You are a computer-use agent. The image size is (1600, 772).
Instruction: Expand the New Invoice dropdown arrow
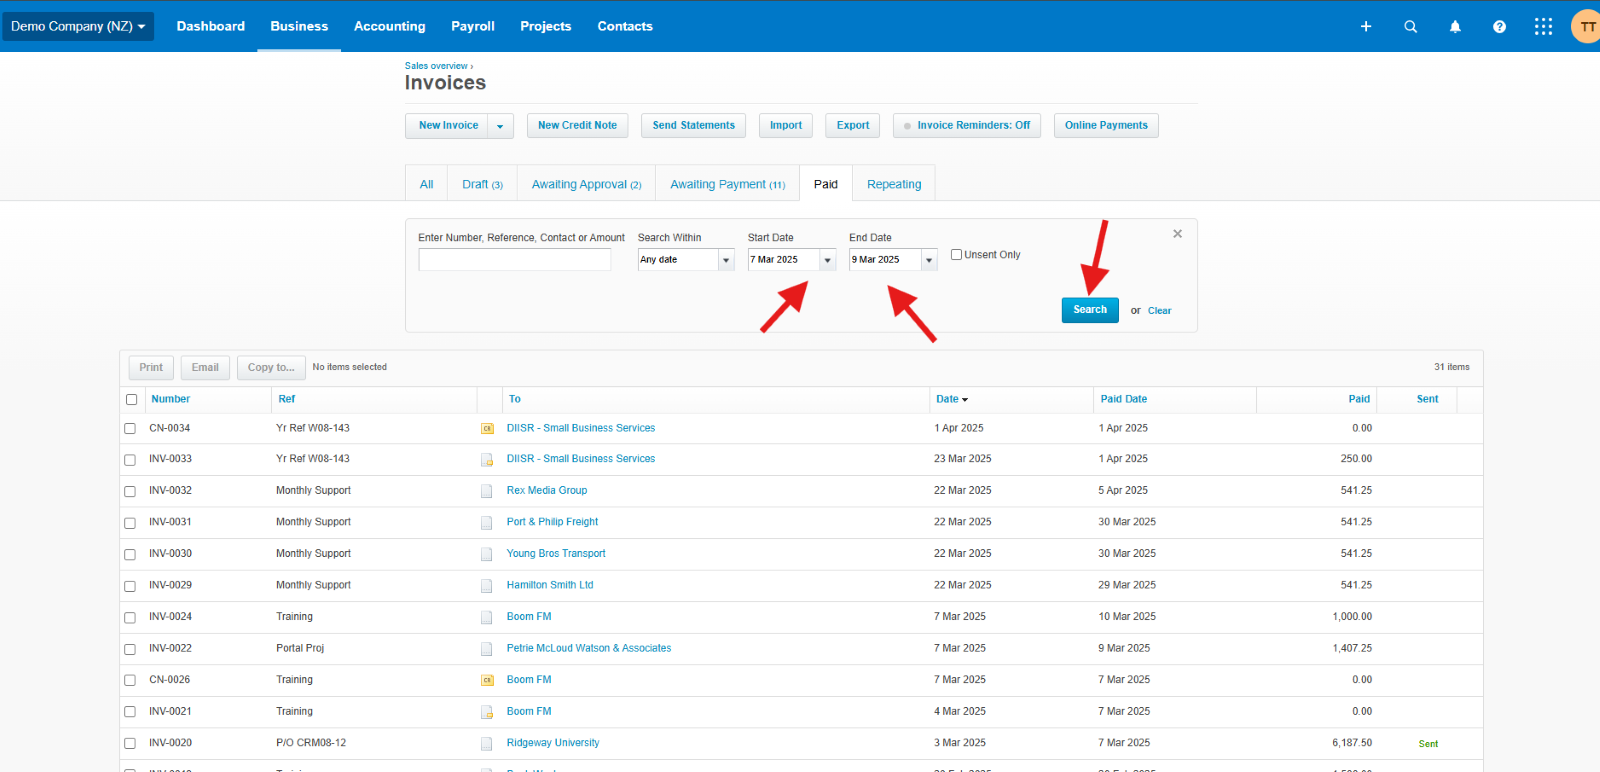[501, 126]
